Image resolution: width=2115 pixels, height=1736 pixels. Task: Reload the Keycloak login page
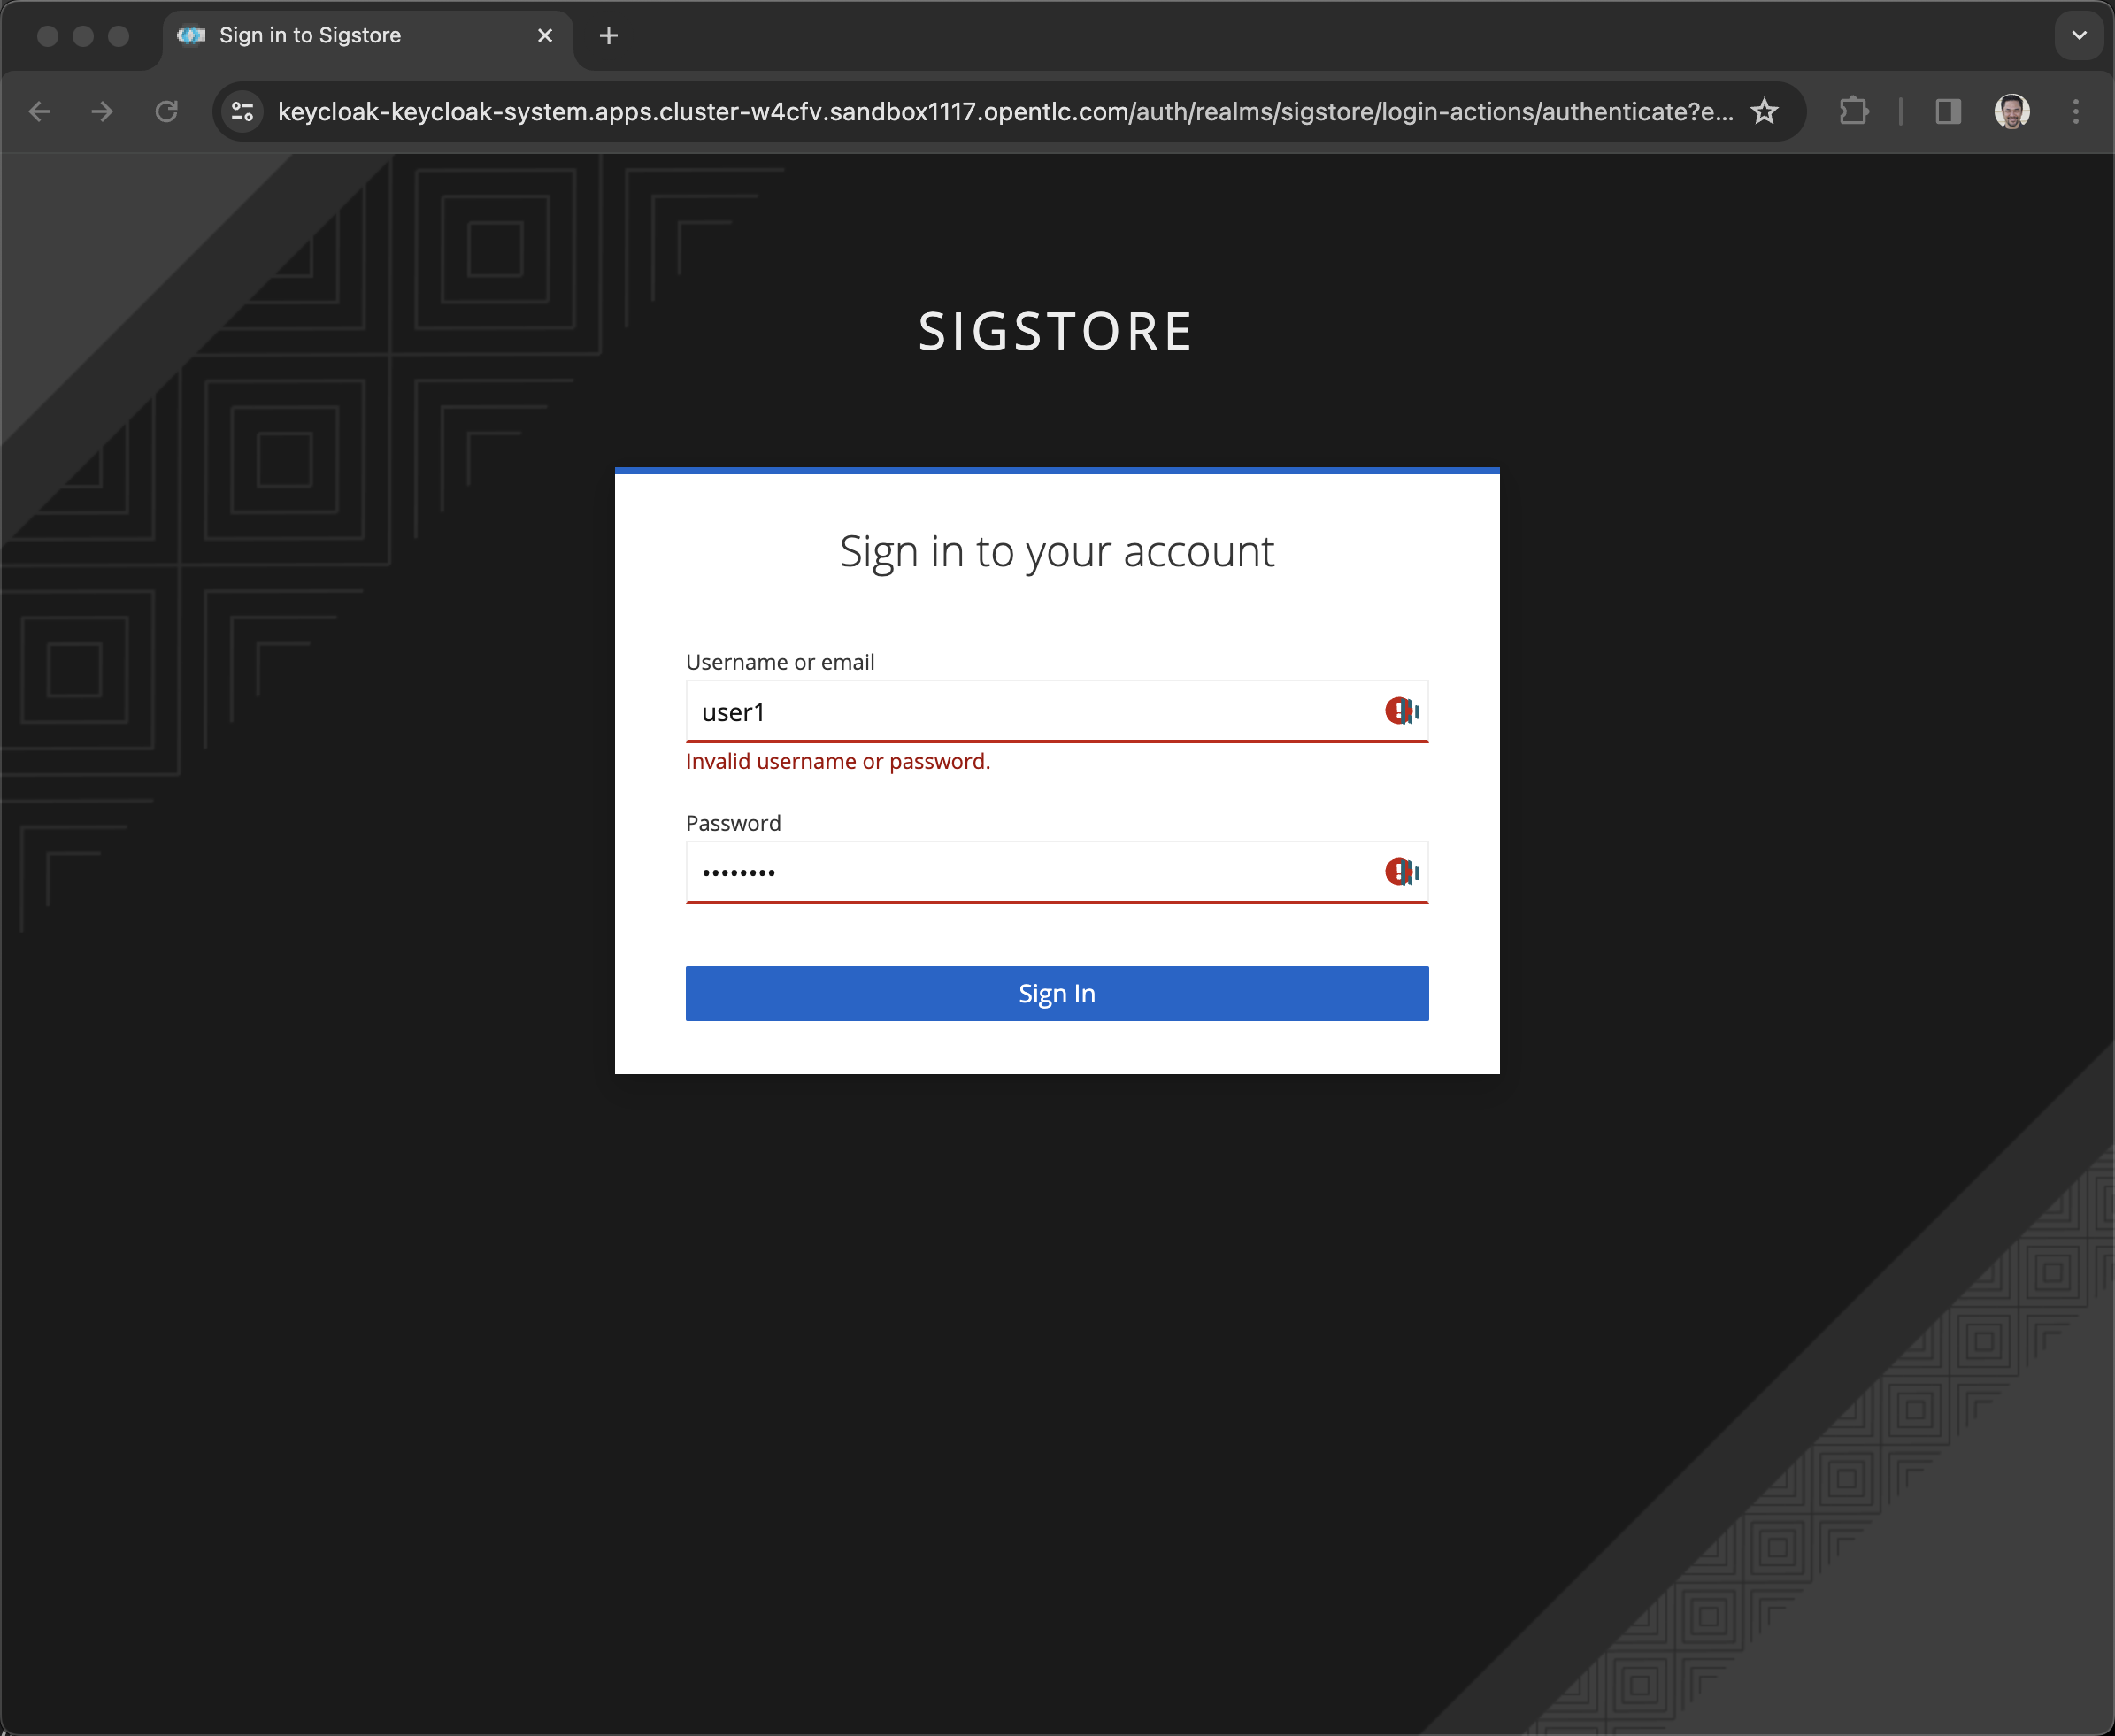(x=166, y=111)
